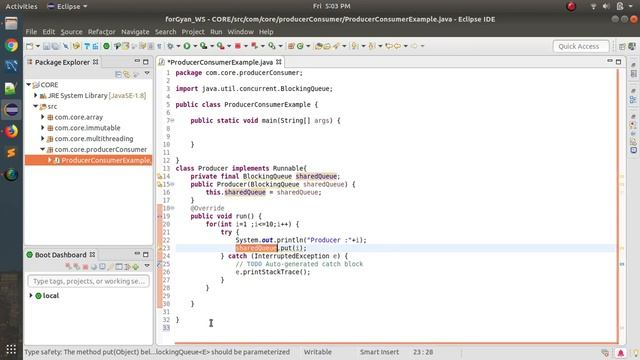
Task: Click the green Run button in toolbar
Action: click(x=187, y=46)
